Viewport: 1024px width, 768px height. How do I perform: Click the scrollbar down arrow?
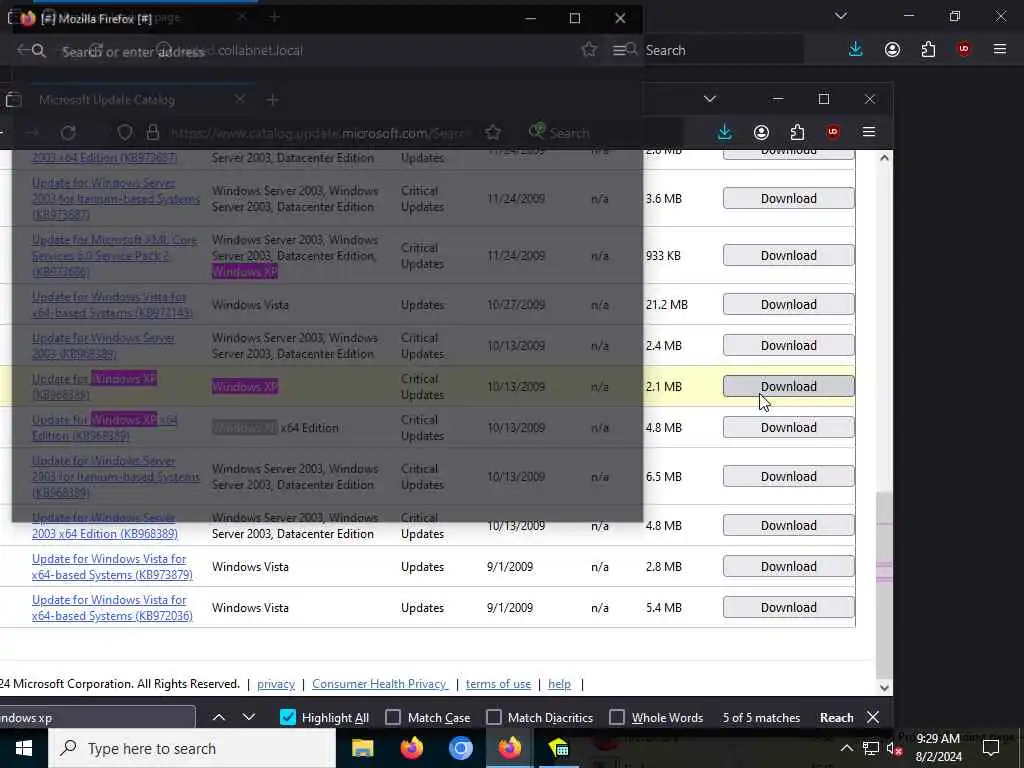pyautogui.click(x=884, y=687)
